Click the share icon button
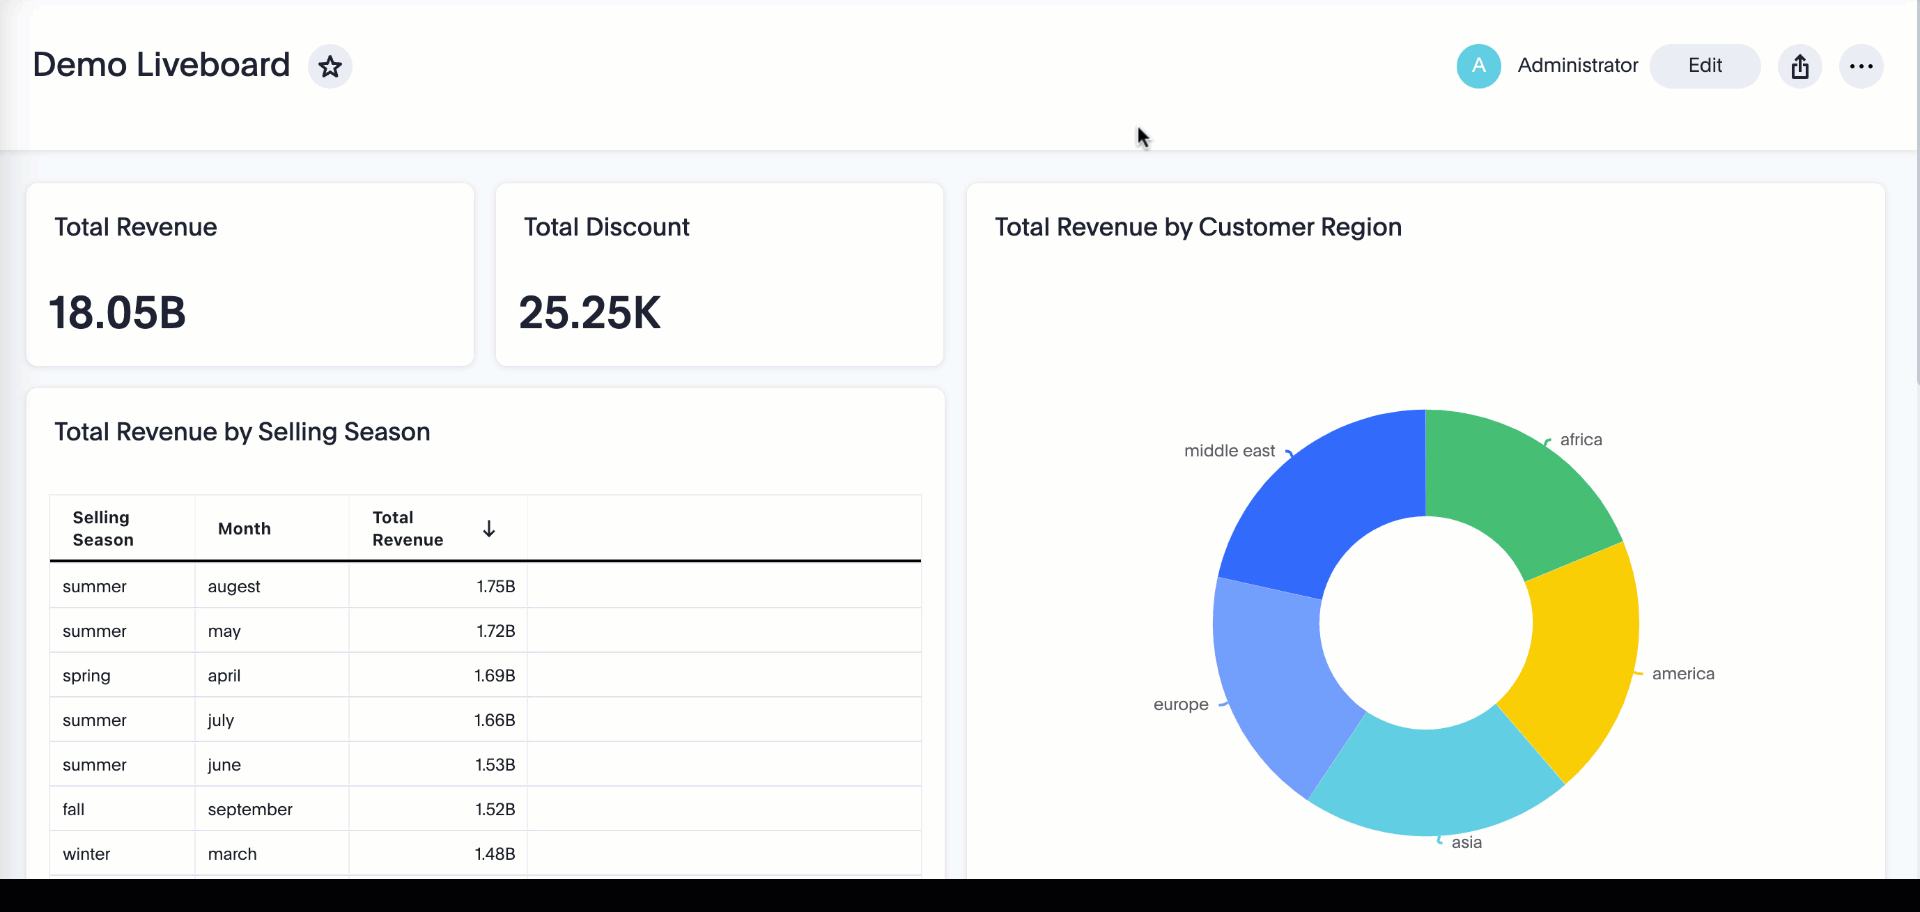Viewport: 1920px width, 912px height. point(1800,67)
